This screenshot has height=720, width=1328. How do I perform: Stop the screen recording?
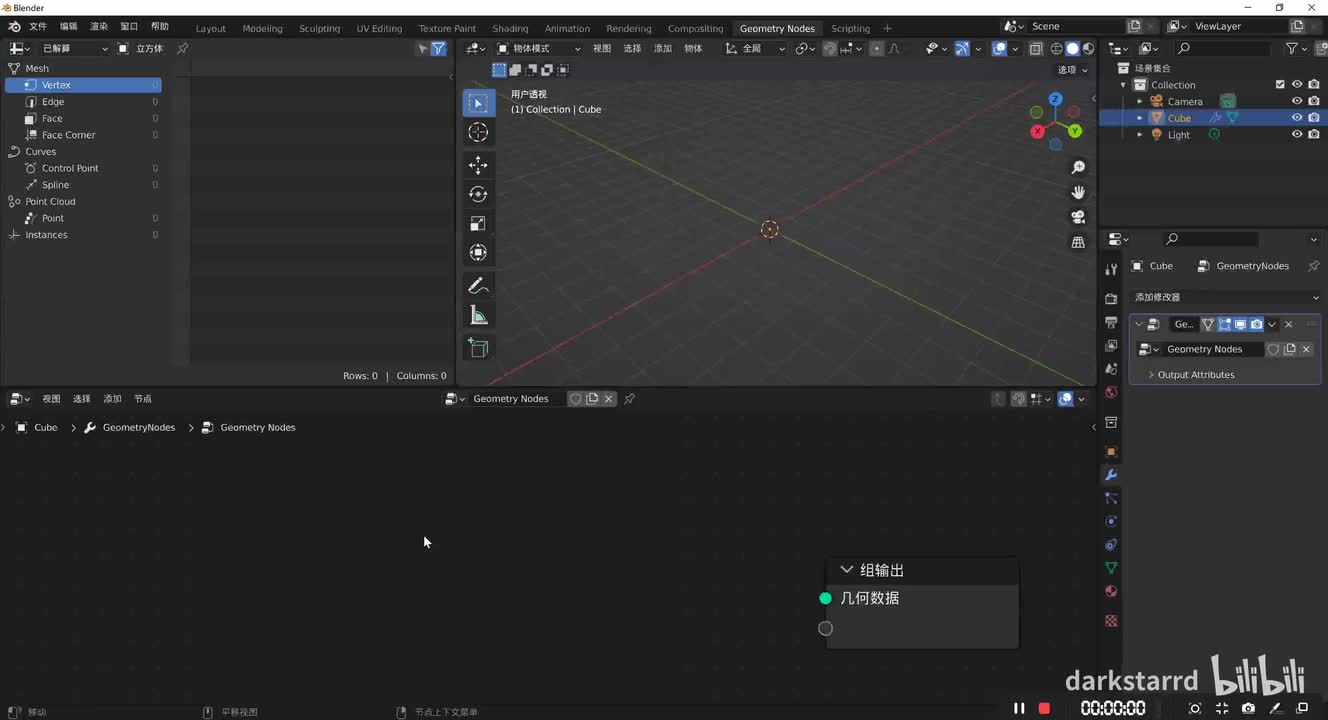tap(1044, 708)
